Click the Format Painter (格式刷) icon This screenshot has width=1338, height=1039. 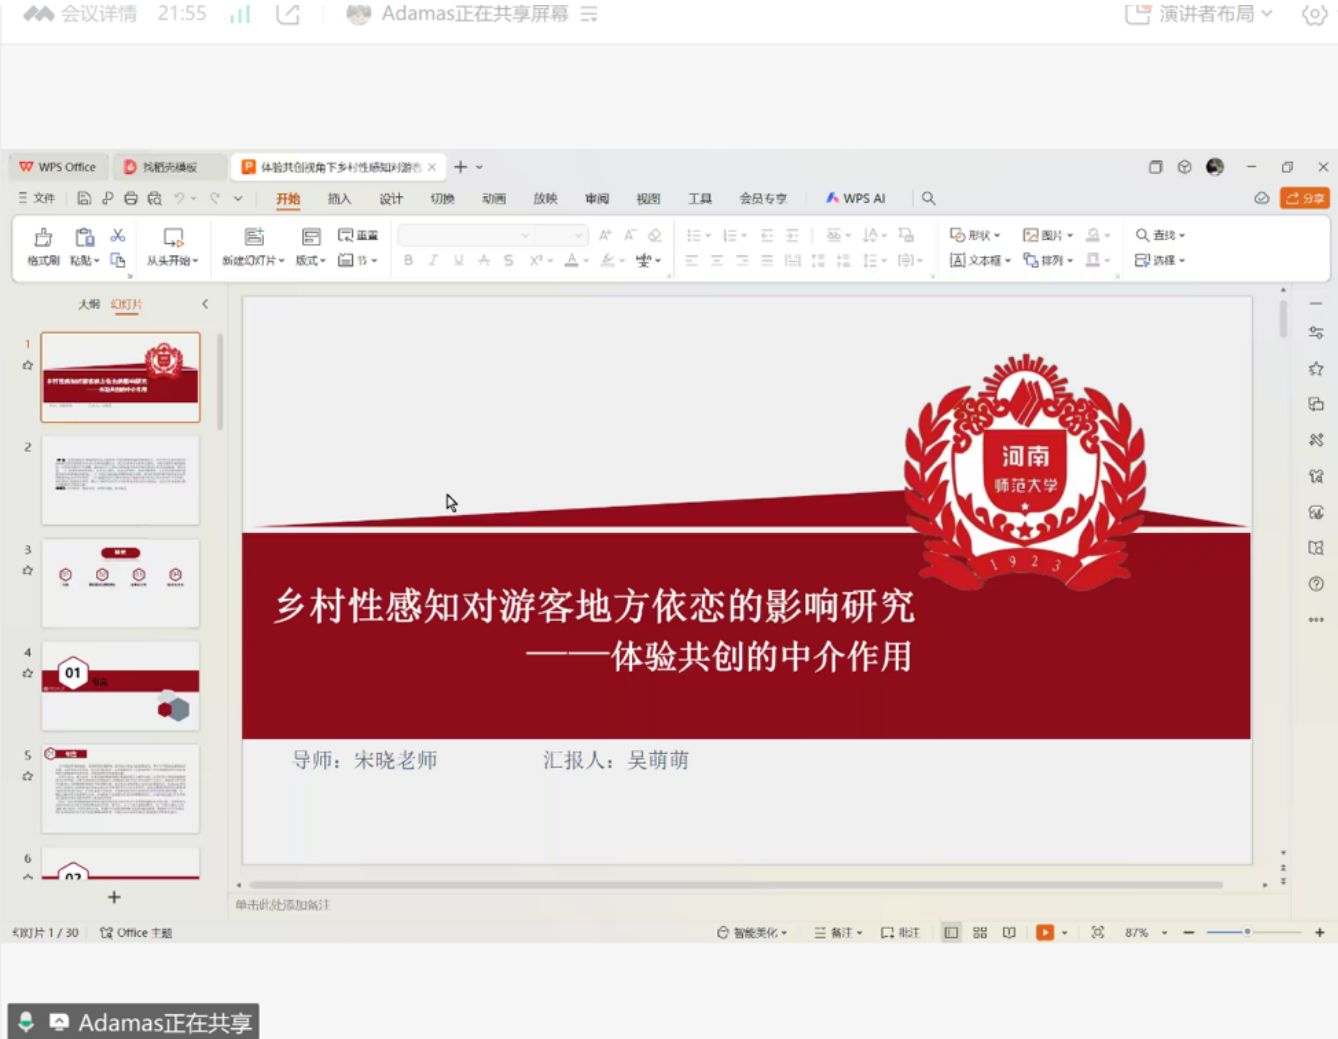(43, 238)
